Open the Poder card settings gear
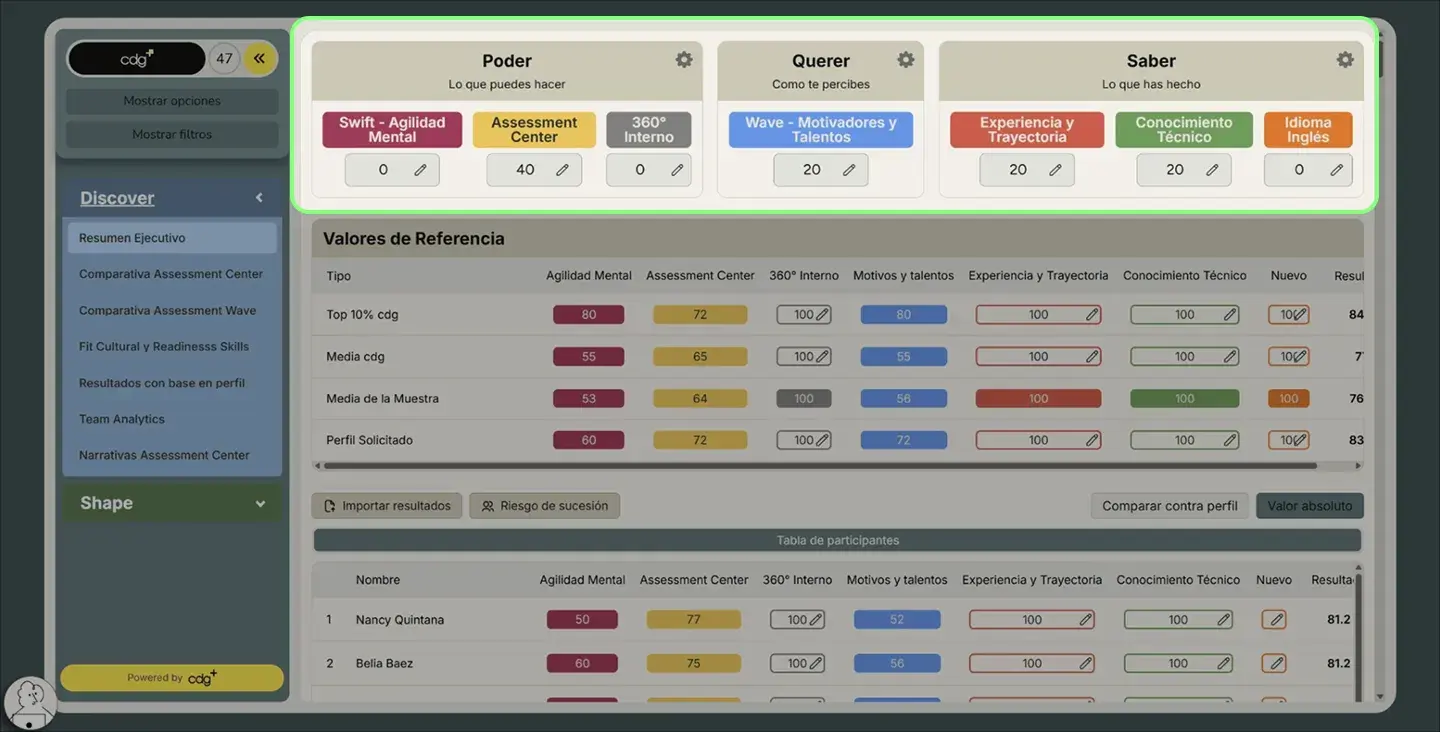The image size is (1440, 732). coord(684,60)
